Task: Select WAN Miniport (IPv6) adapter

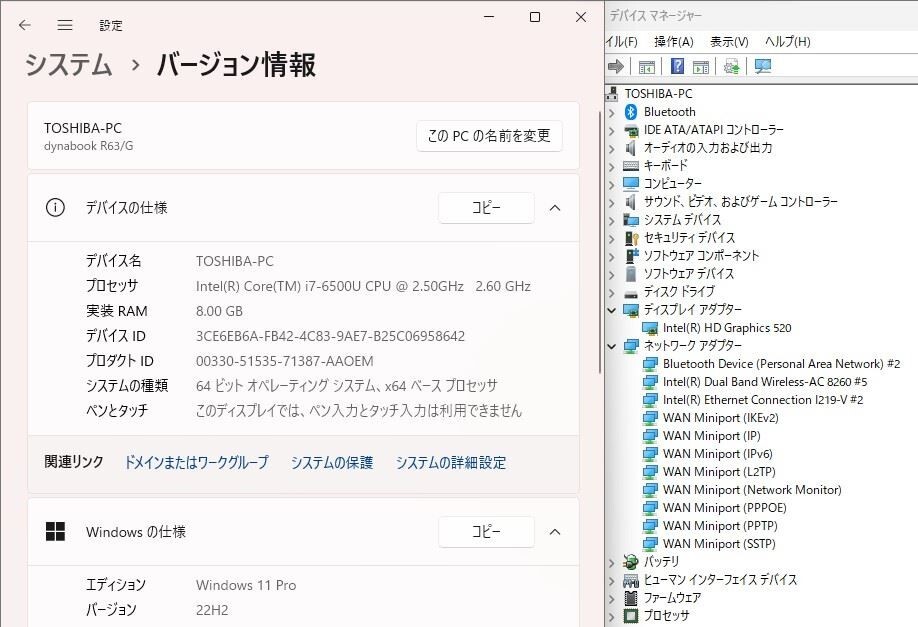Action: coord(717,454)
